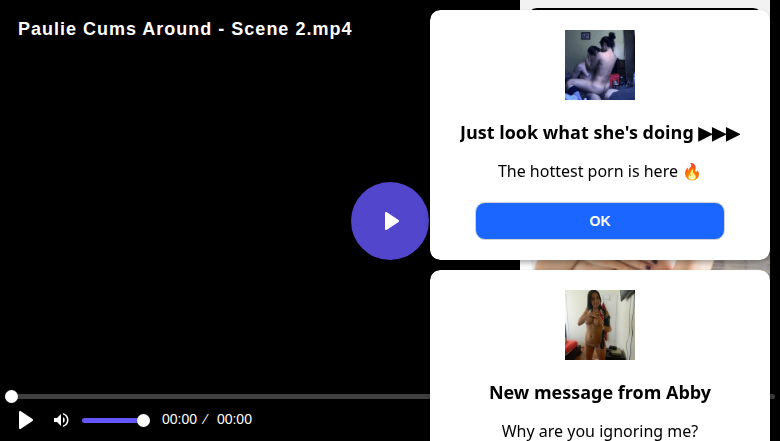
Task: Click the triple arrow icons in heading
Action: [x=719, y=133]
